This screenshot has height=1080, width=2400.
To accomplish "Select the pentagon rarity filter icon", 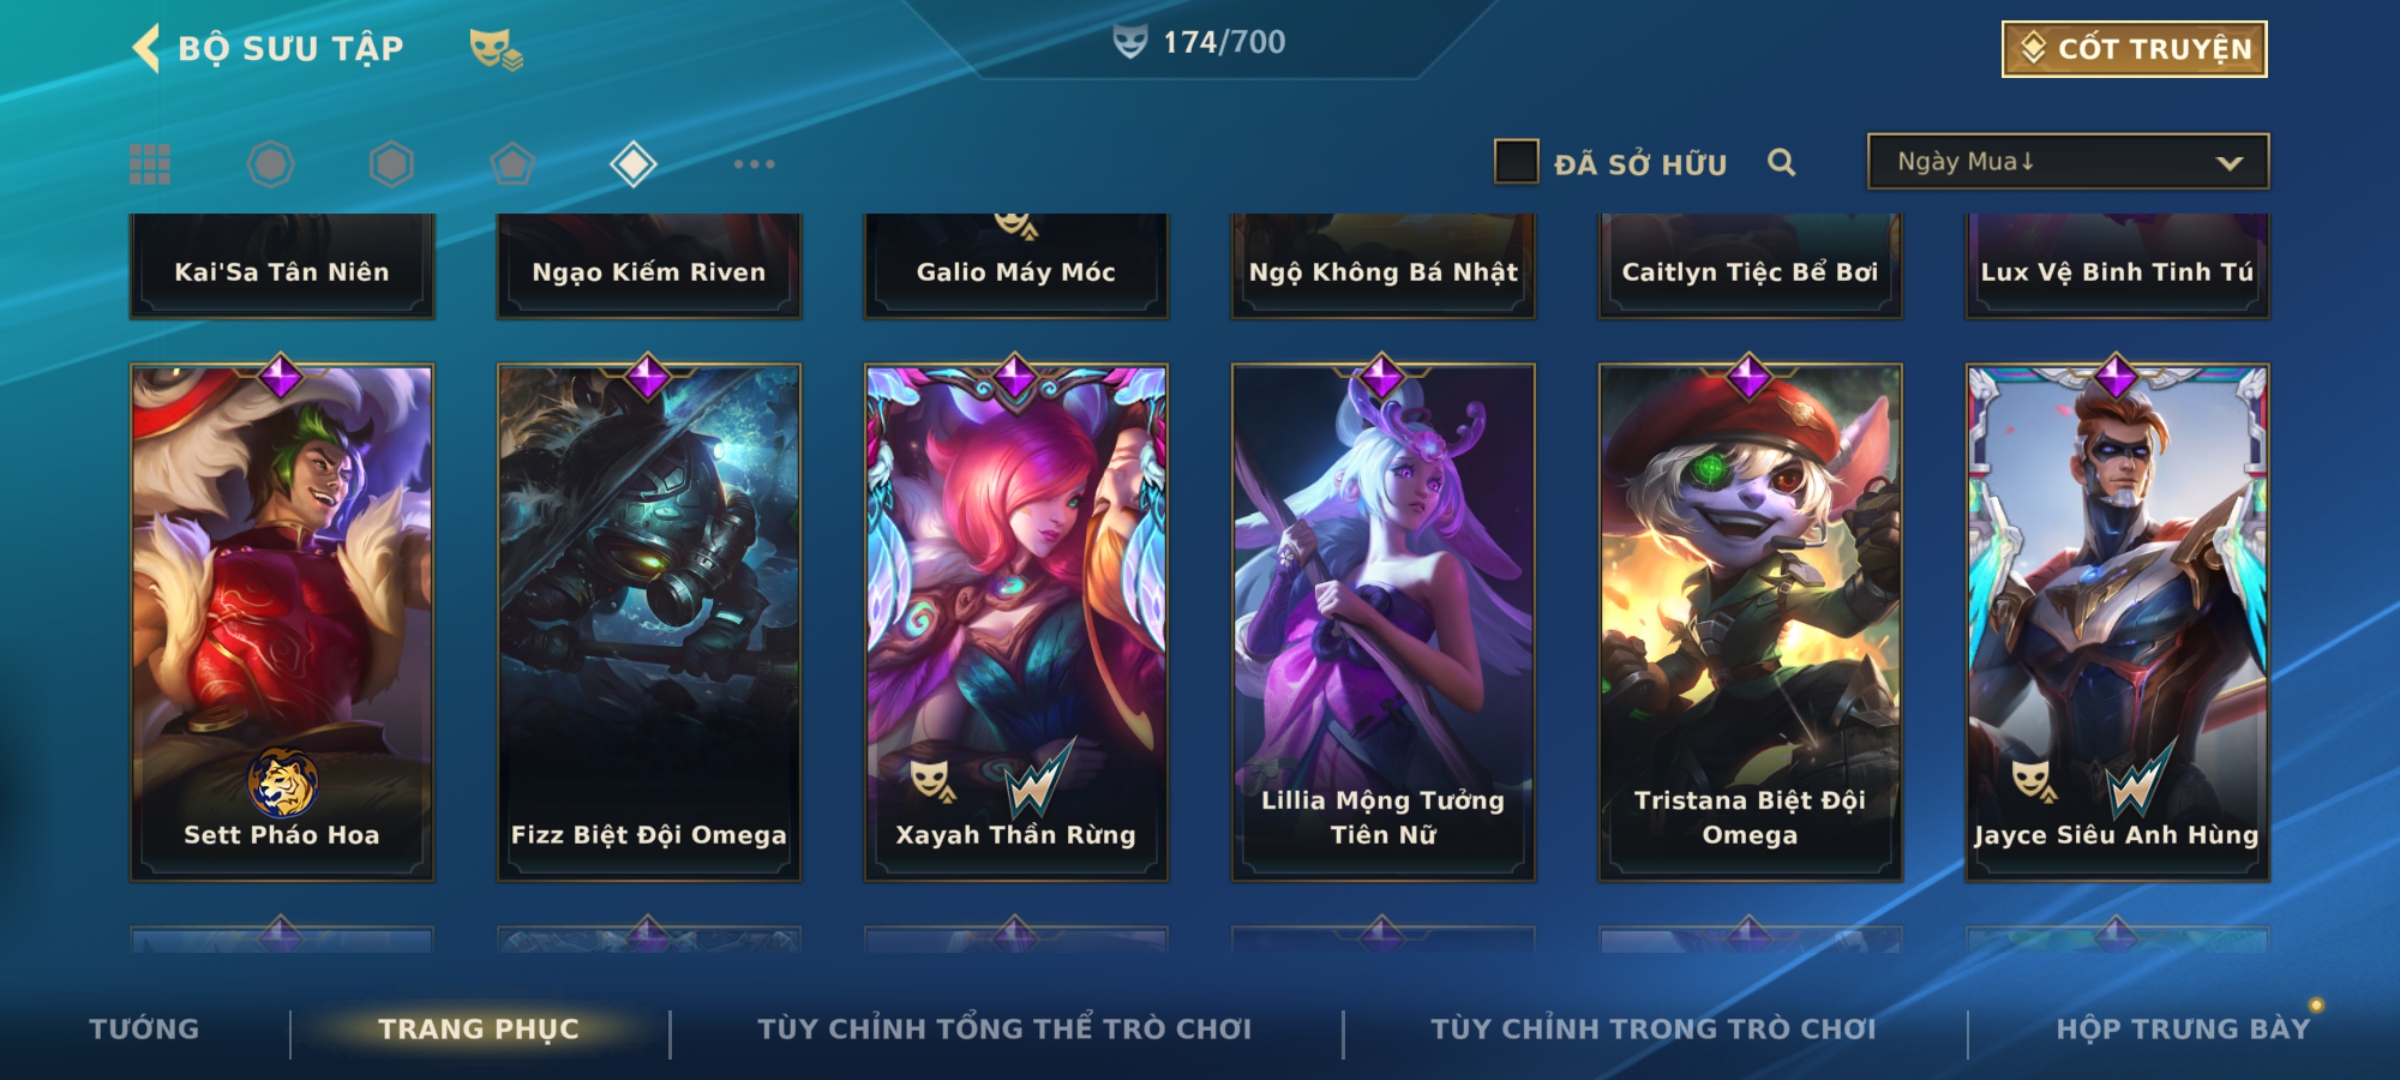I will click(x=512, y=164).
